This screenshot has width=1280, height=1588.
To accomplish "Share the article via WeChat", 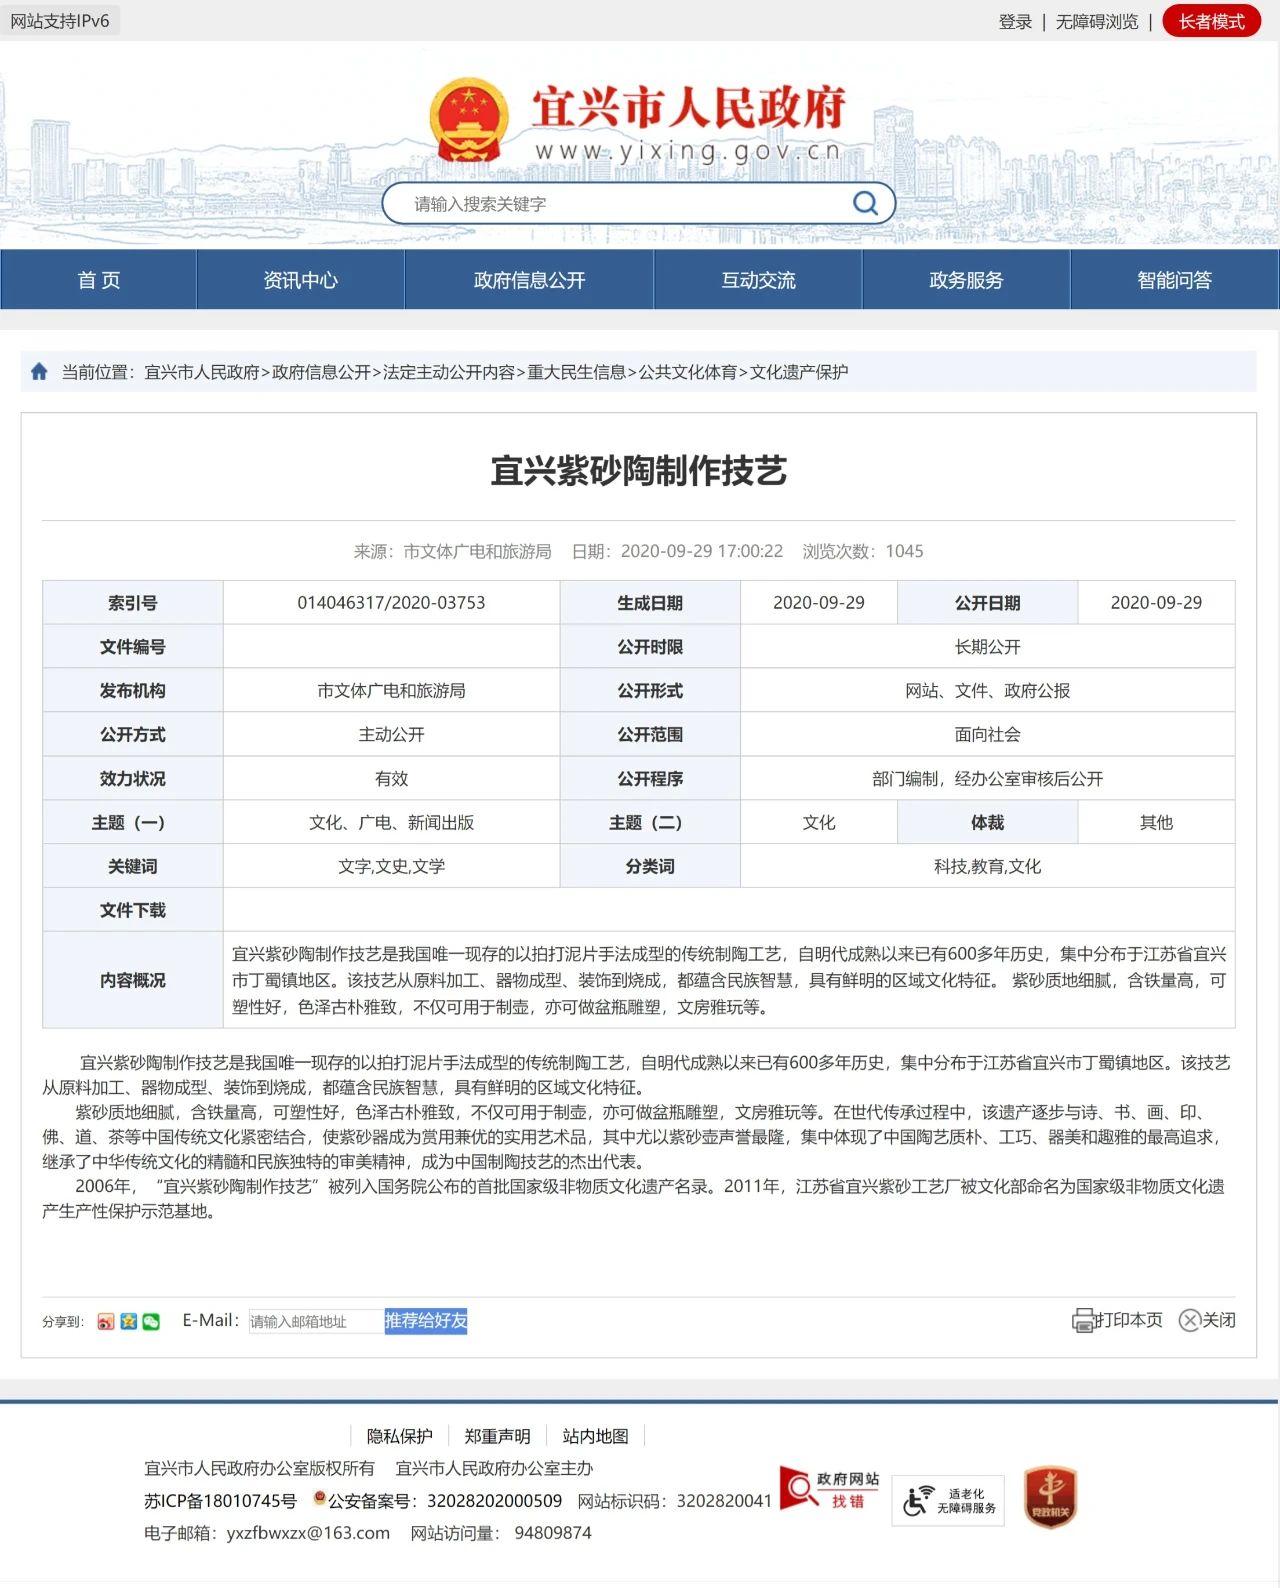I will point(151,1322).
